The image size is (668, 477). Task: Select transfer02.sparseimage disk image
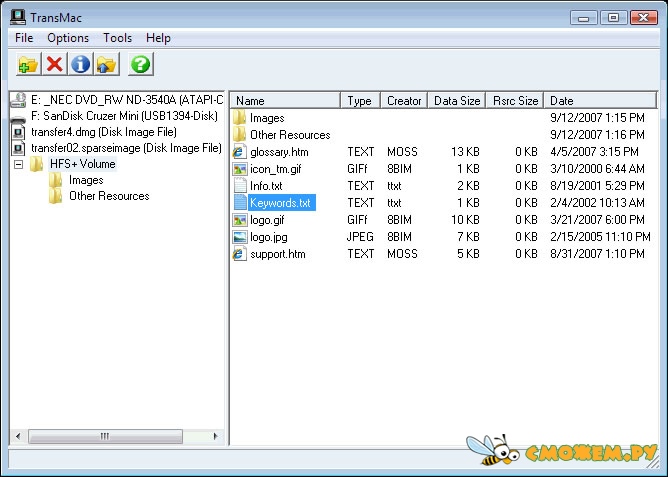(x=126, y=148)
